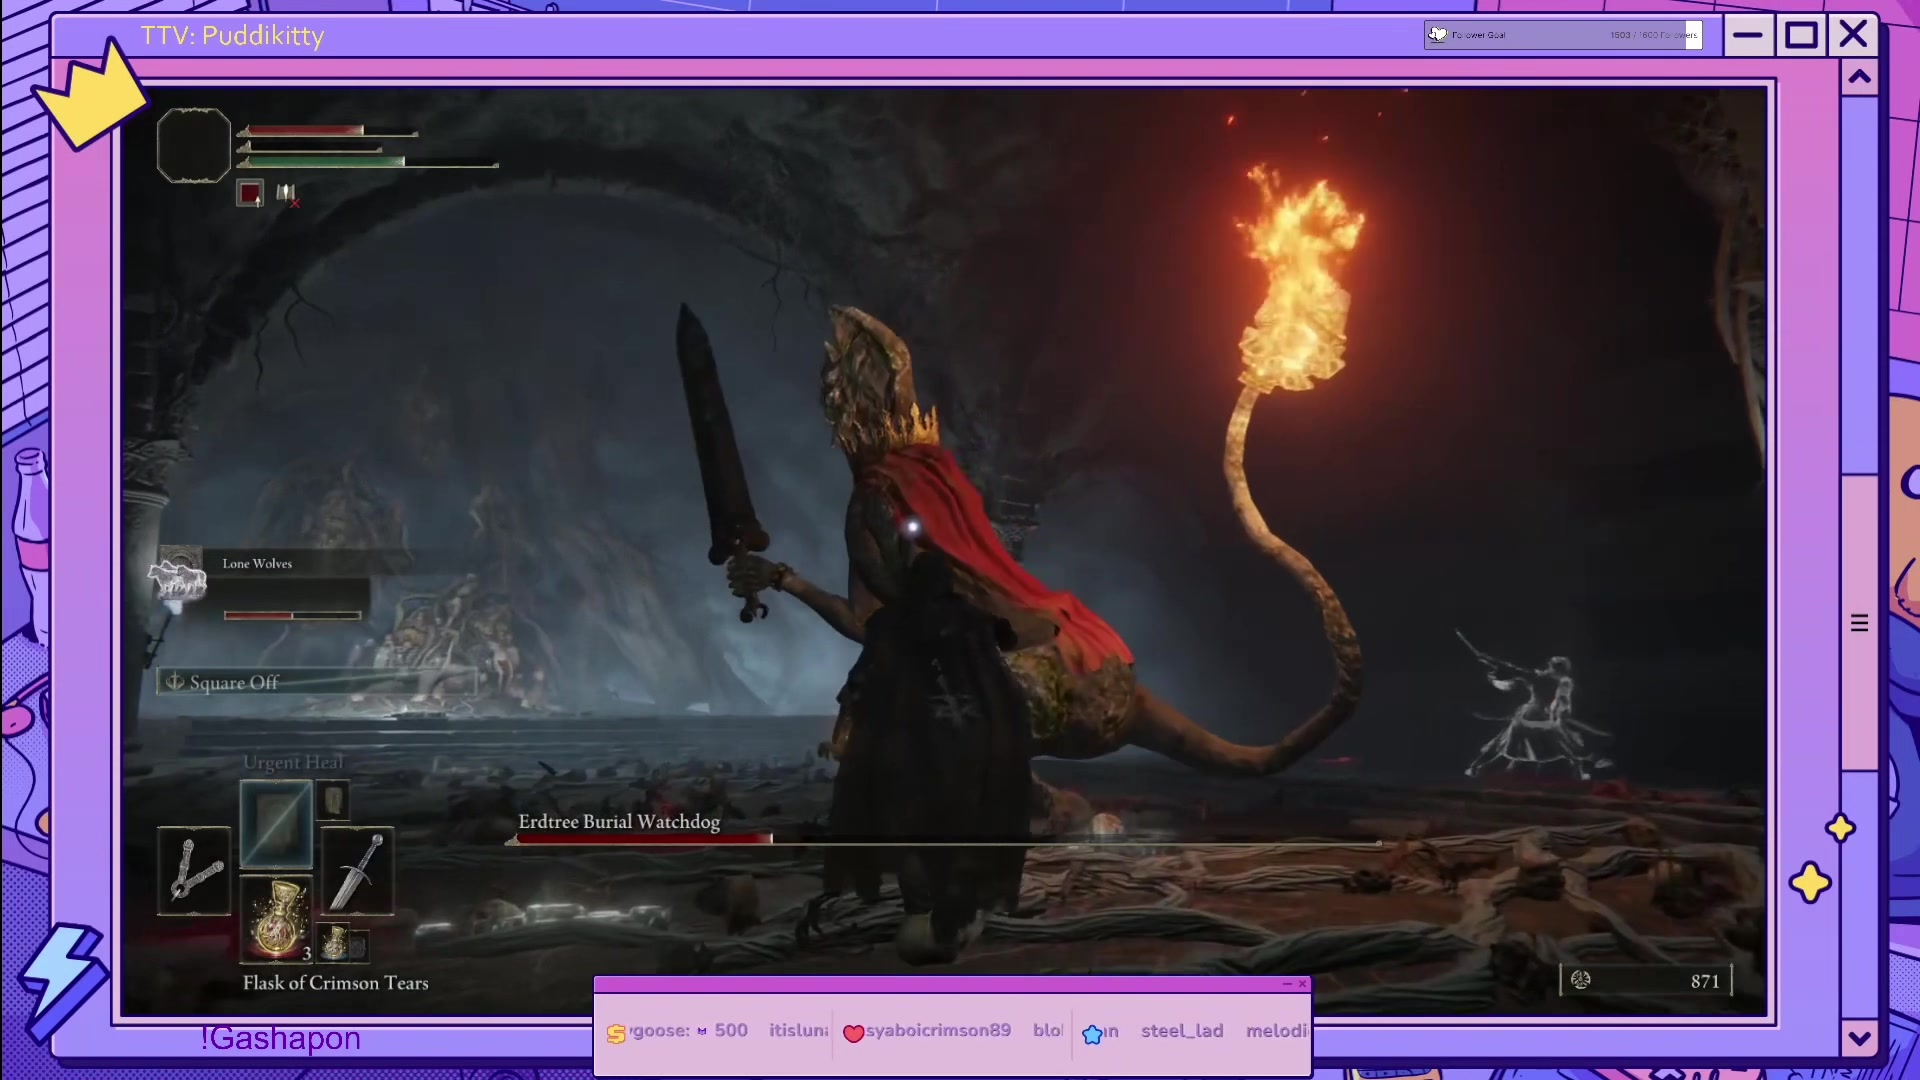The height and width of the screenshot is (1080, 1920).
Task: Minimize the small ticker window
Action: click(x=1287, y=984)
